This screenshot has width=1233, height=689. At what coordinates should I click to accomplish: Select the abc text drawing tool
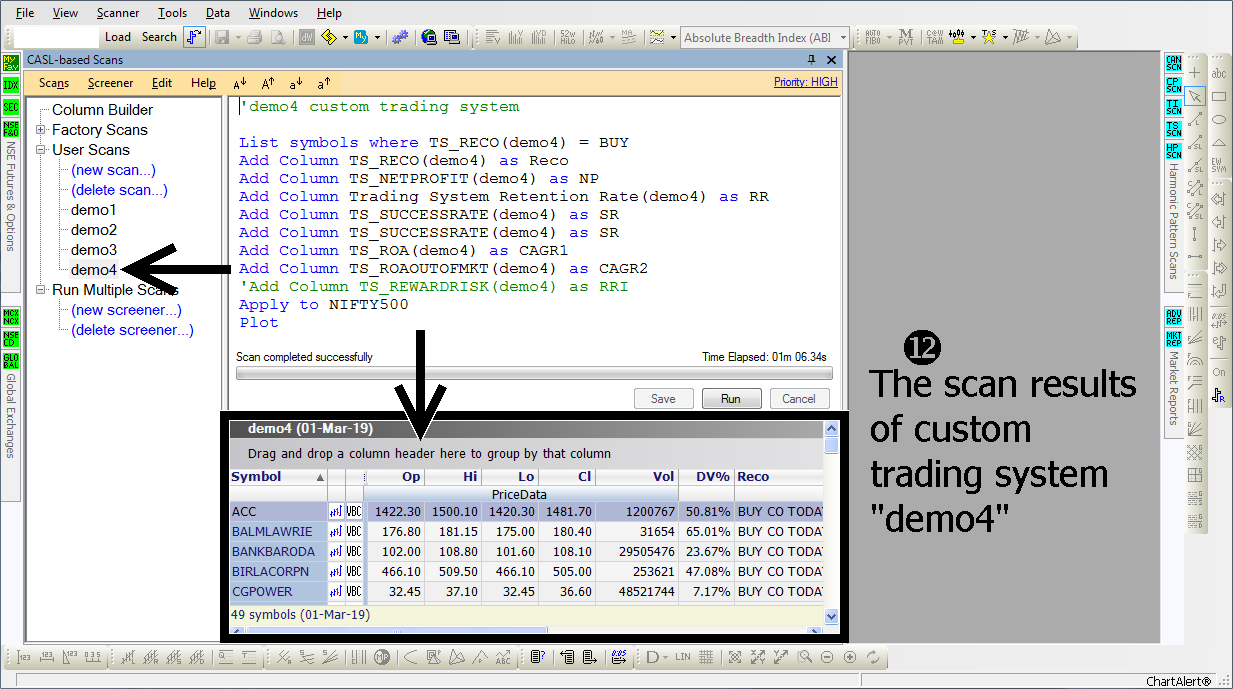[x=1220, y=73]
